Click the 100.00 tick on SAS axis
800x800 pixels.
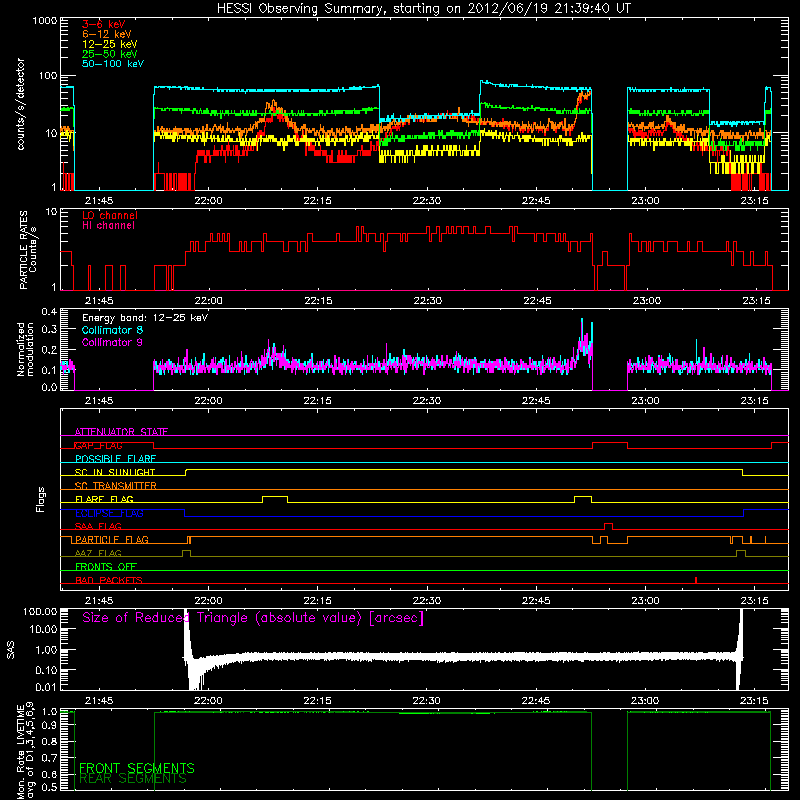pos(40,611)
